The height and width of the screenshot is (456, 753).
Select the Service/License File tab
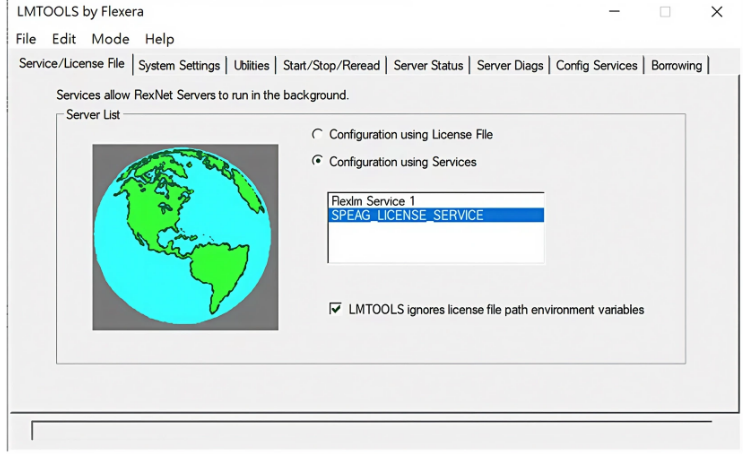tap(72, 64)
